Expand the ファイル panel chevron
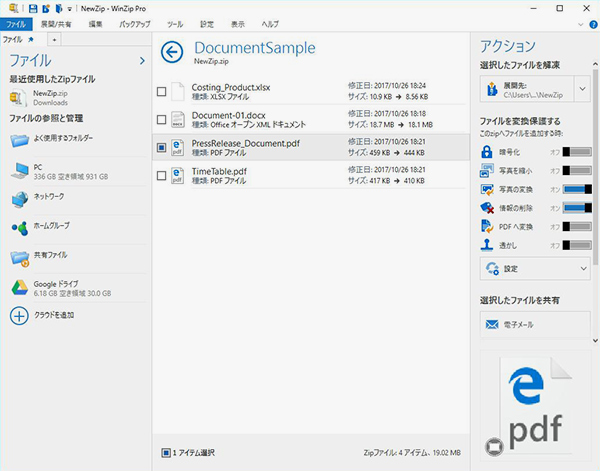This screenshot has height=471, width=600. pos(142,61)
